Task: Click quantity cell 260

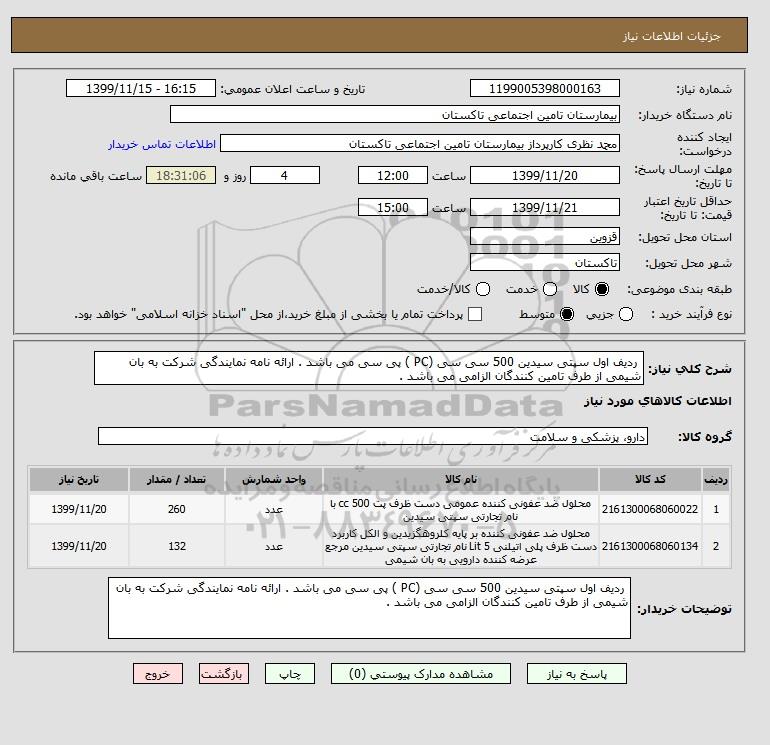Action: coord(177,509)
